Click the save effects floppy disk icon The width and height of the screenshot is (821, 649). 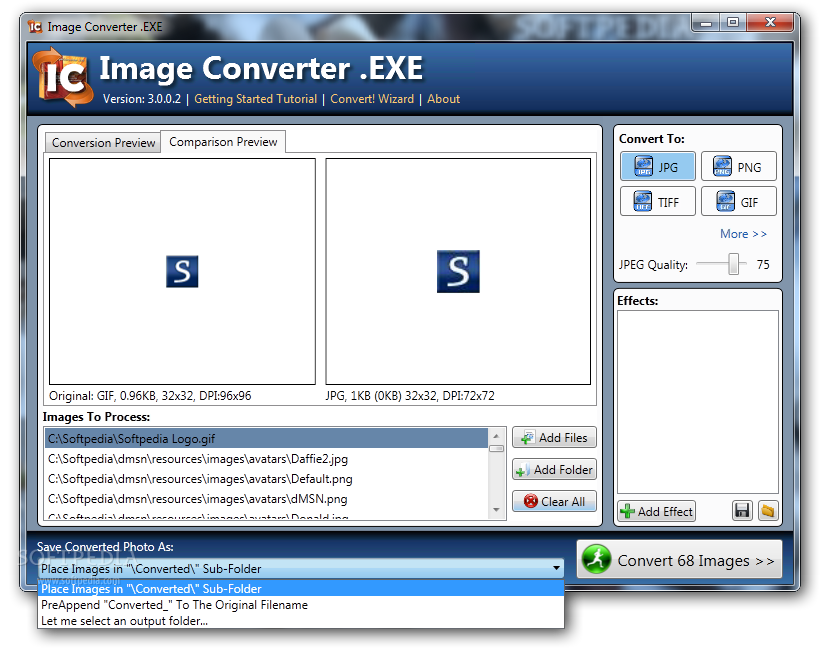click(742, 510)
